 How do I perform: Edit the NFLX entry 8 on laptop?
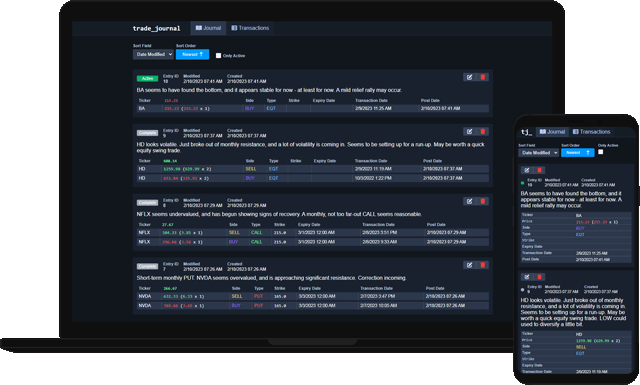(469, 201)
